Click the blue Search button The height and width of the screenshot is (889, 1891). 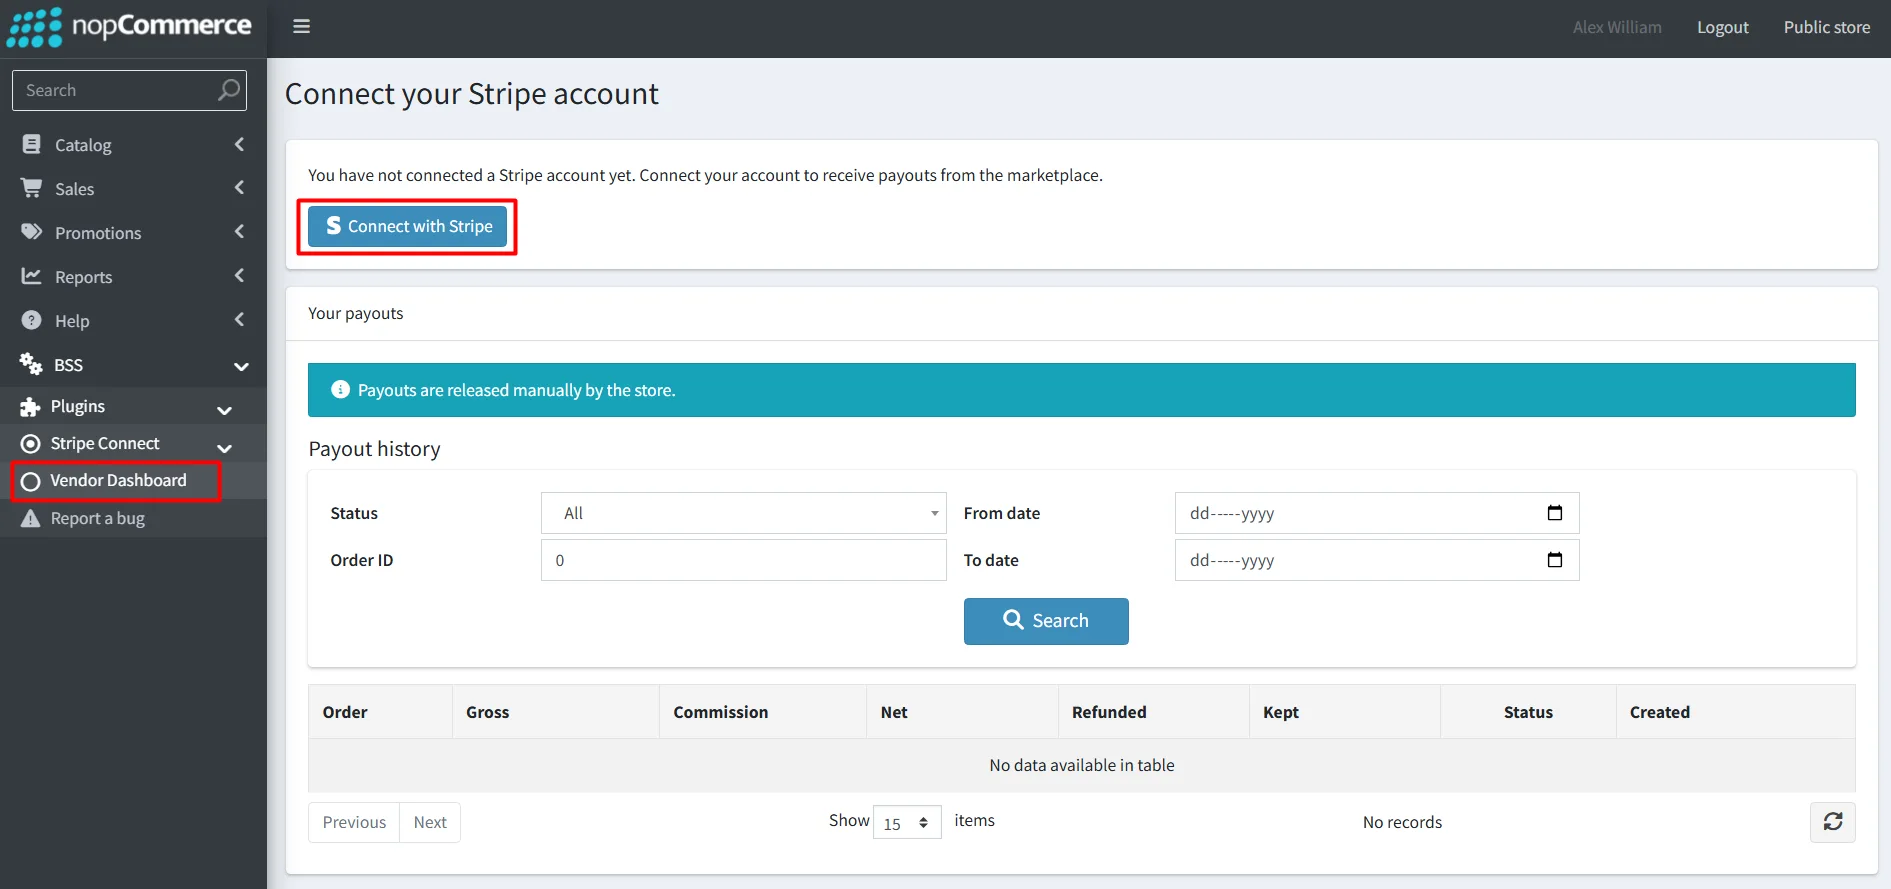[x=1046, y=621]
